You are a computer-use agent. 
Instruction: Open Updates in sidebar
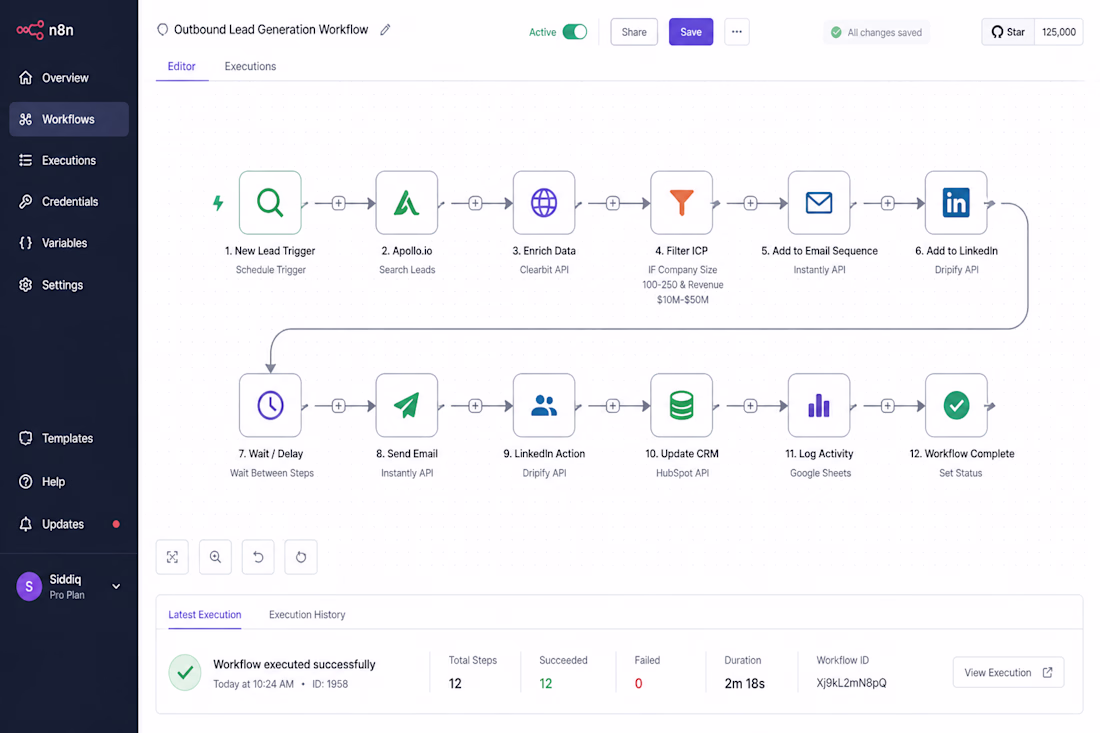click(x=69, y=524)
